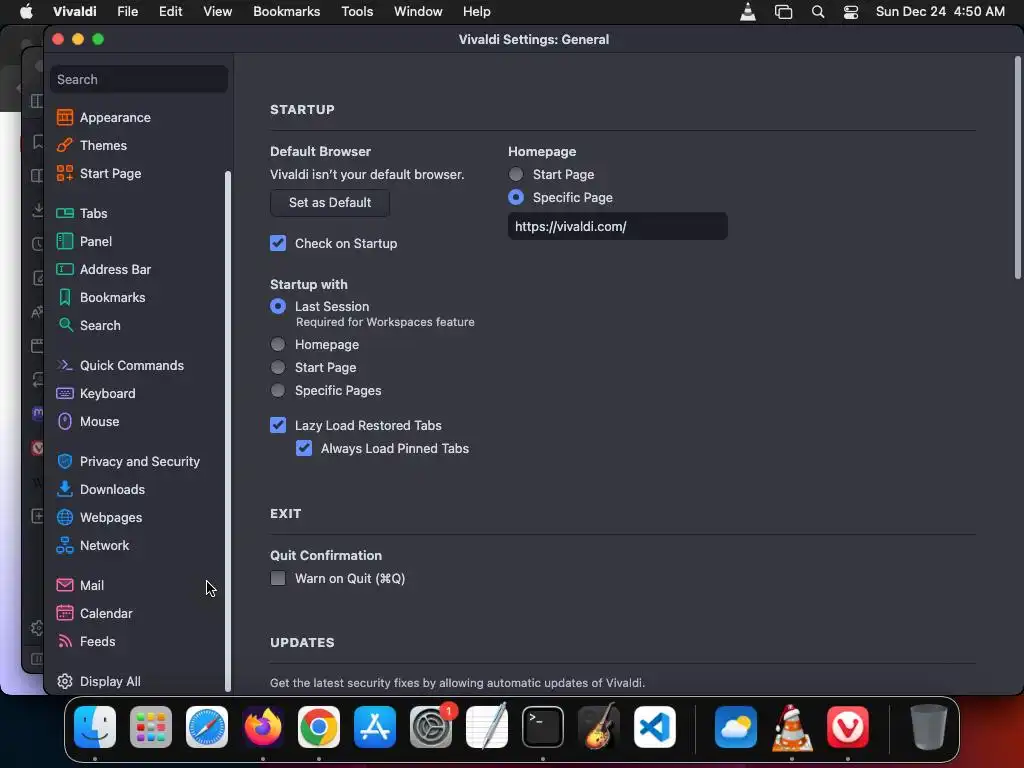Select Homepage Start Page radio button
Screen dimensions: 1024x768
[x=516, y=174]
